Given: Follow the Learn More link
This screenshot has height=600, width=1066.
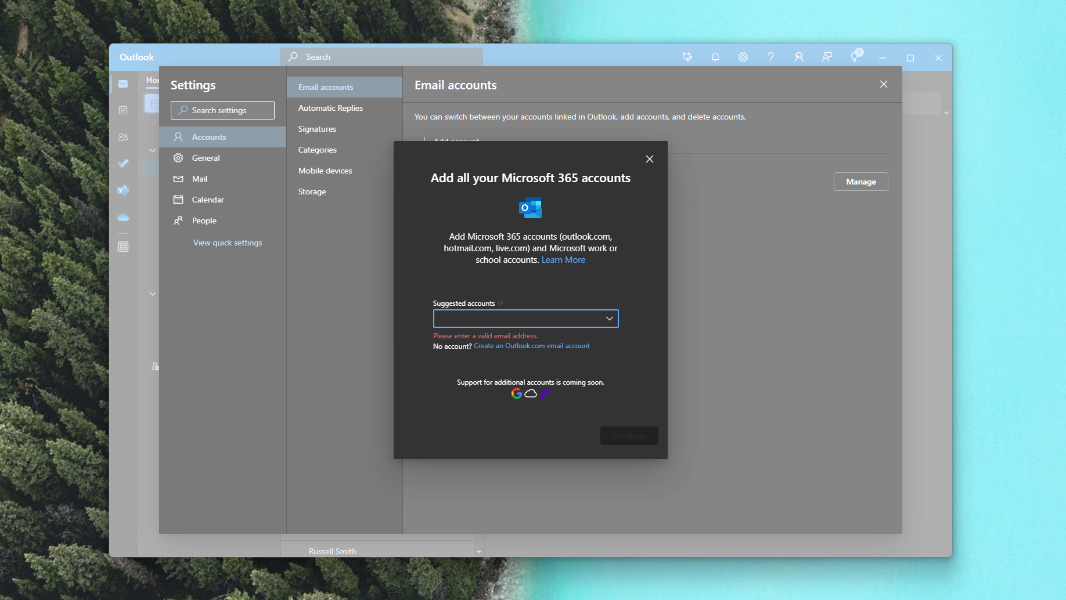Looking at the screenshot, I should click(x=563, y=260).
